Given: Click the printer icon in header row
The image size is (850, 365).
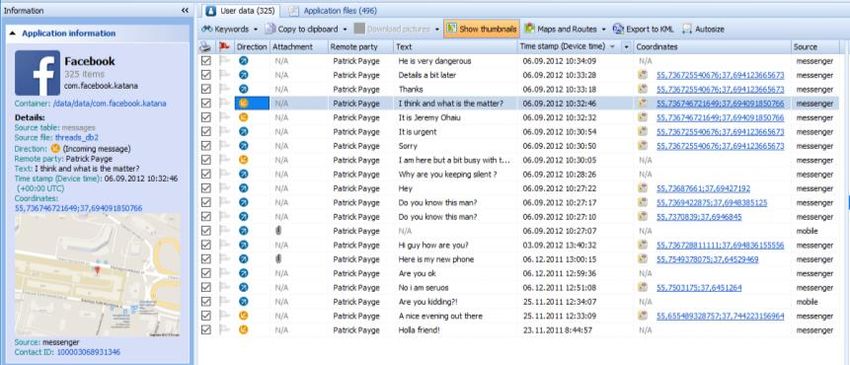Looking at the screenshot, I should (205, 47).
